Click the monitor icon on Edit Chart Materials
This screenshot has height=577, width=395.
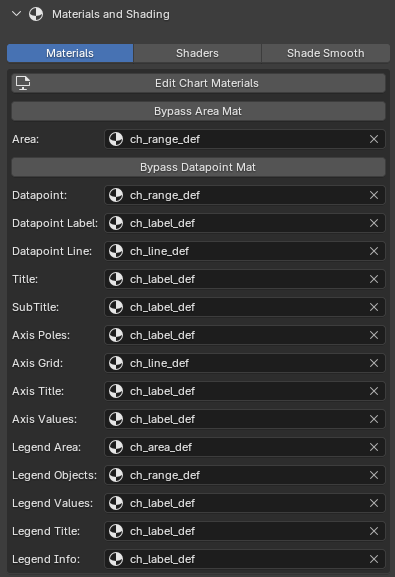coord(23,83)
